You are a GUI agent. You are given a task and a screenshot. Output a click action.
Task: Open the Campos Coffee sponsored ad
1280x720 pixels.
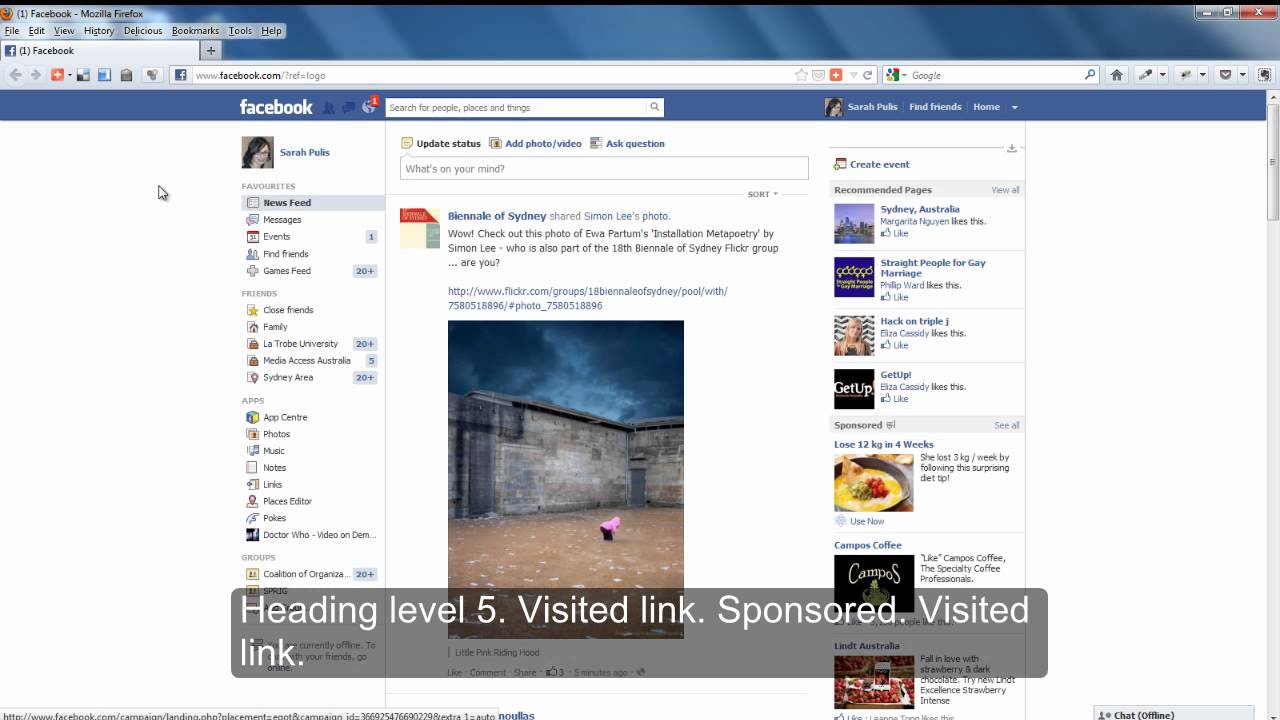pos(868,545)
